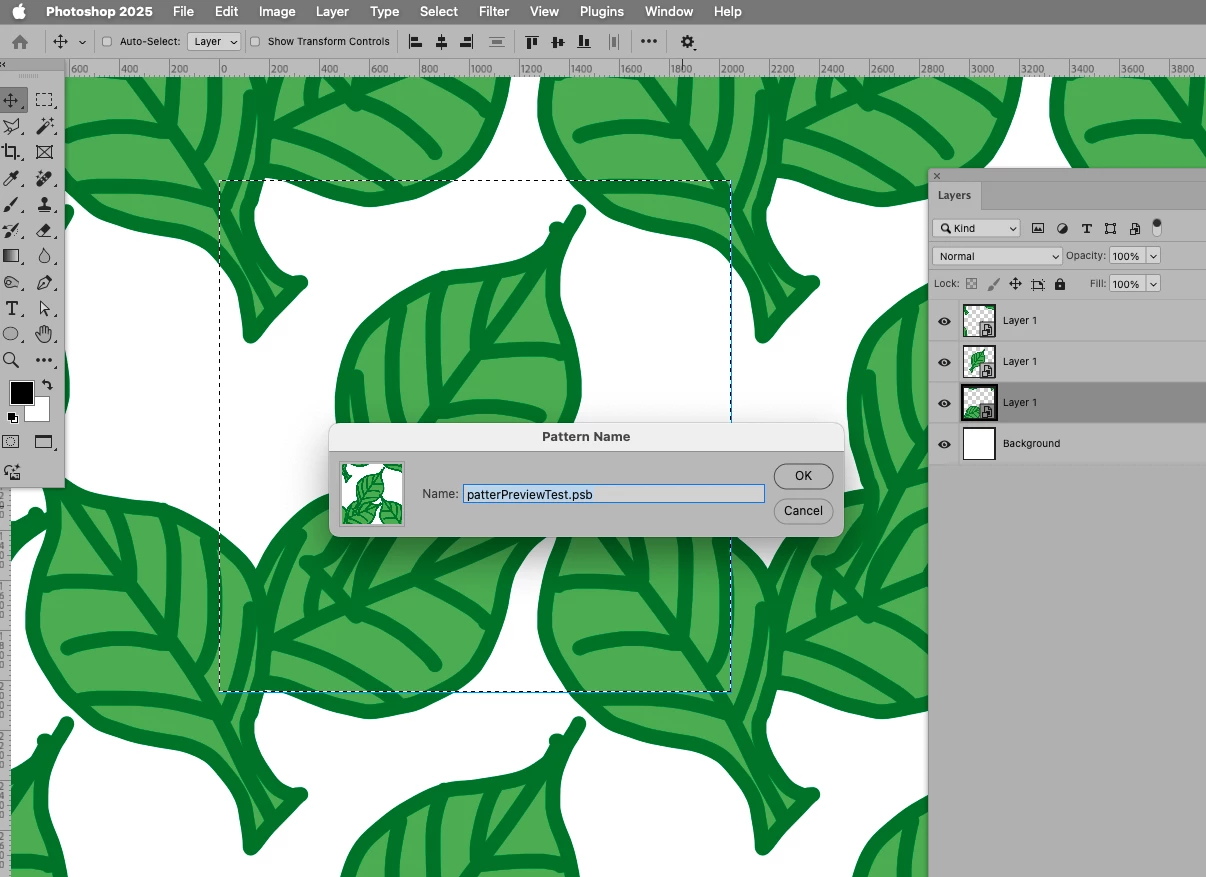The width and height of the screenshot is (1206, 877).
Task: Select the Eraser tool
Action: [44, 230]
